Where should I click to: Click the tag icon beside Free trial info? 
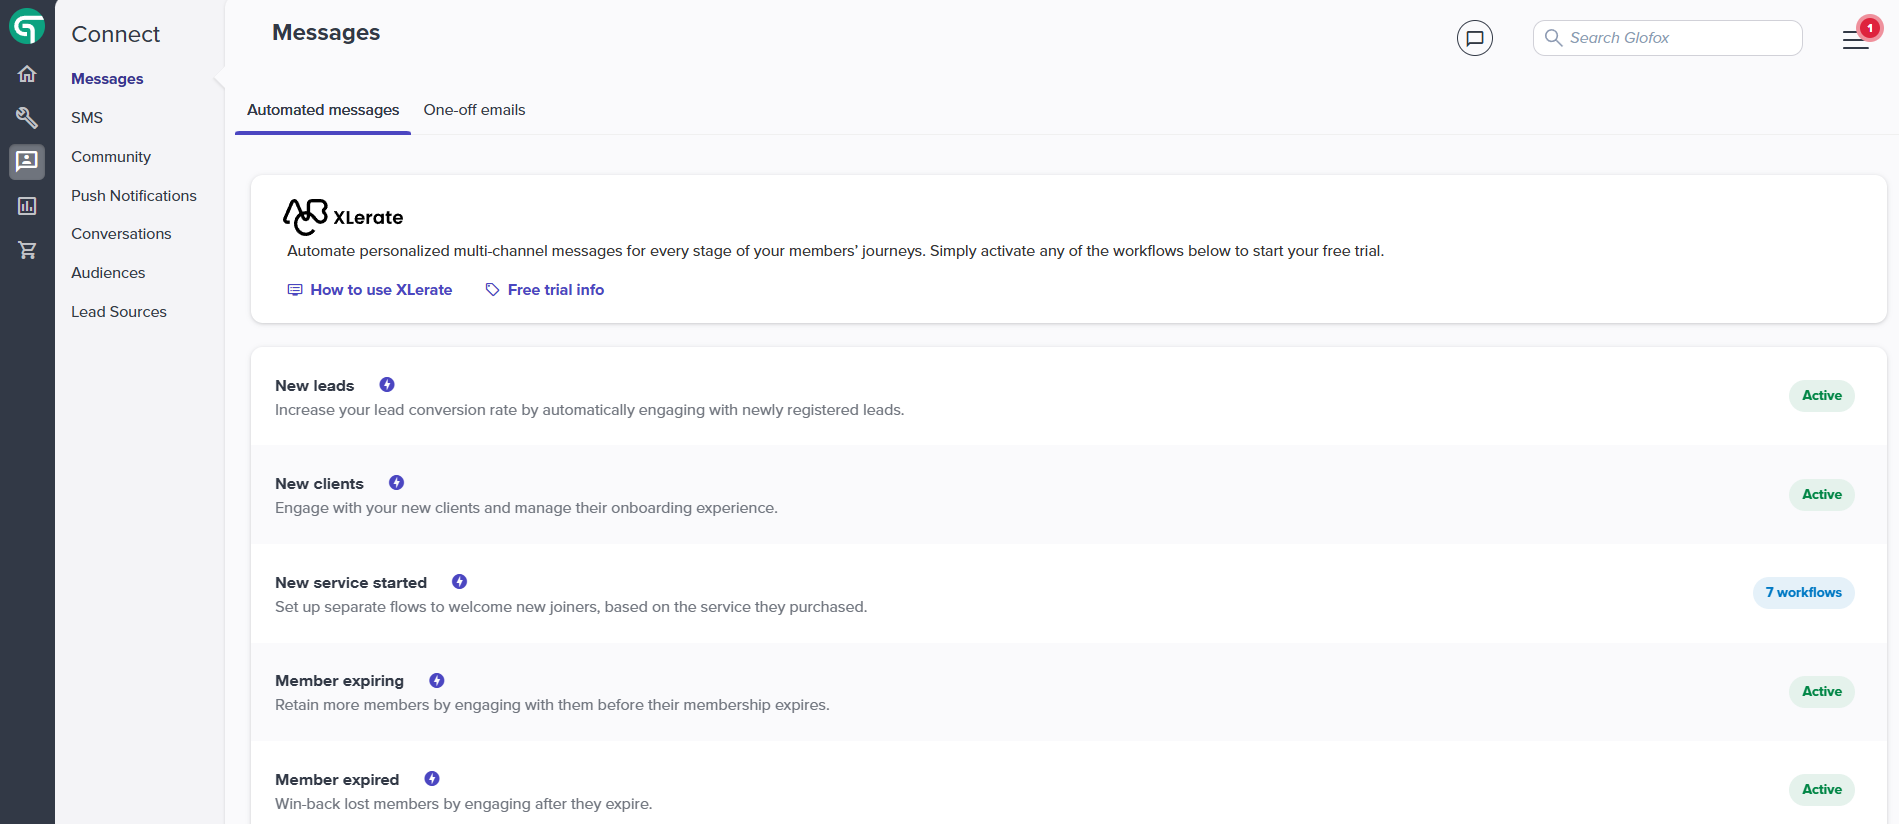tap(492, 290)
